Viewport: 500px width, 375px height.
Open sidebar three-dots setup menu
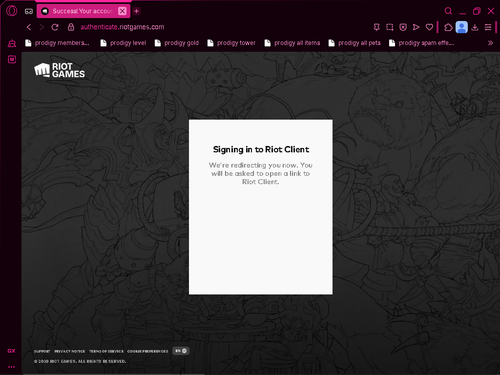pos(11,367)
